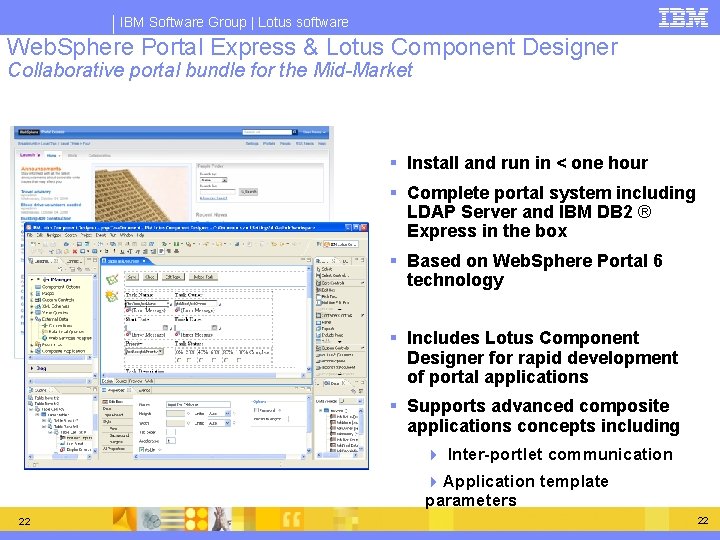Expand the Pages node in navigator tree
Image resolution: width=720 pixels, height=540 pixels.
point(32,293)
